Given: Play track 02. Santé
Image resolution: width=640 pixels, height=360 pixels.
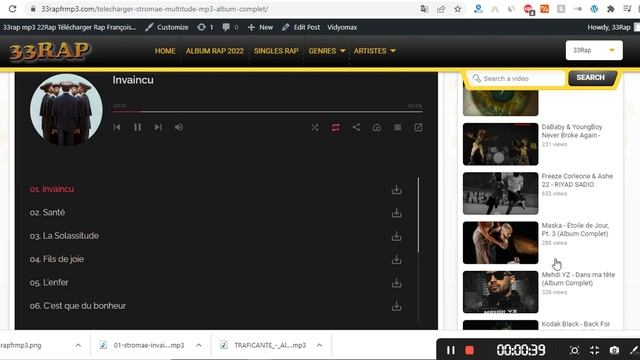Looking at the screenshot, I should click(x=47, y=212).
